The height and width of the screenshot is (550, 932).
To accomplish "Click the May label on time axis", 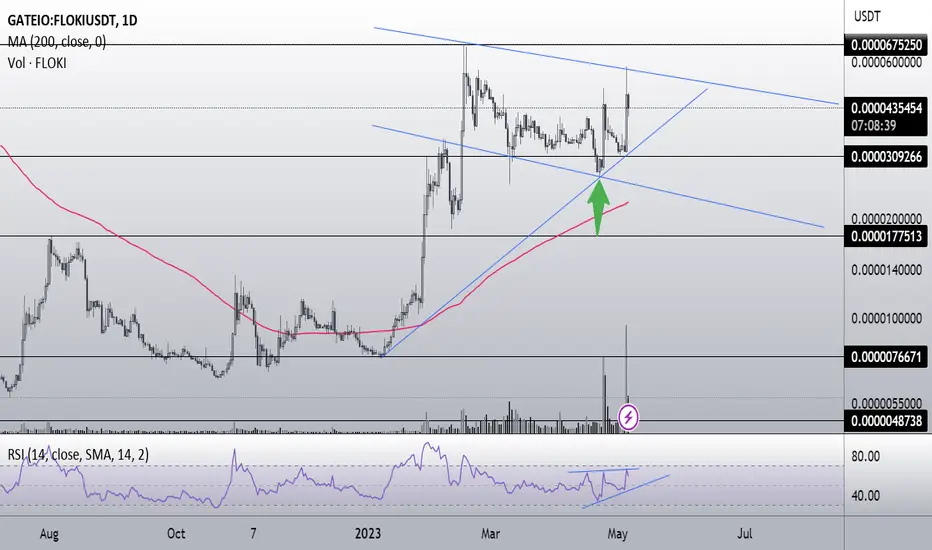I will click(x=618, y=534).
